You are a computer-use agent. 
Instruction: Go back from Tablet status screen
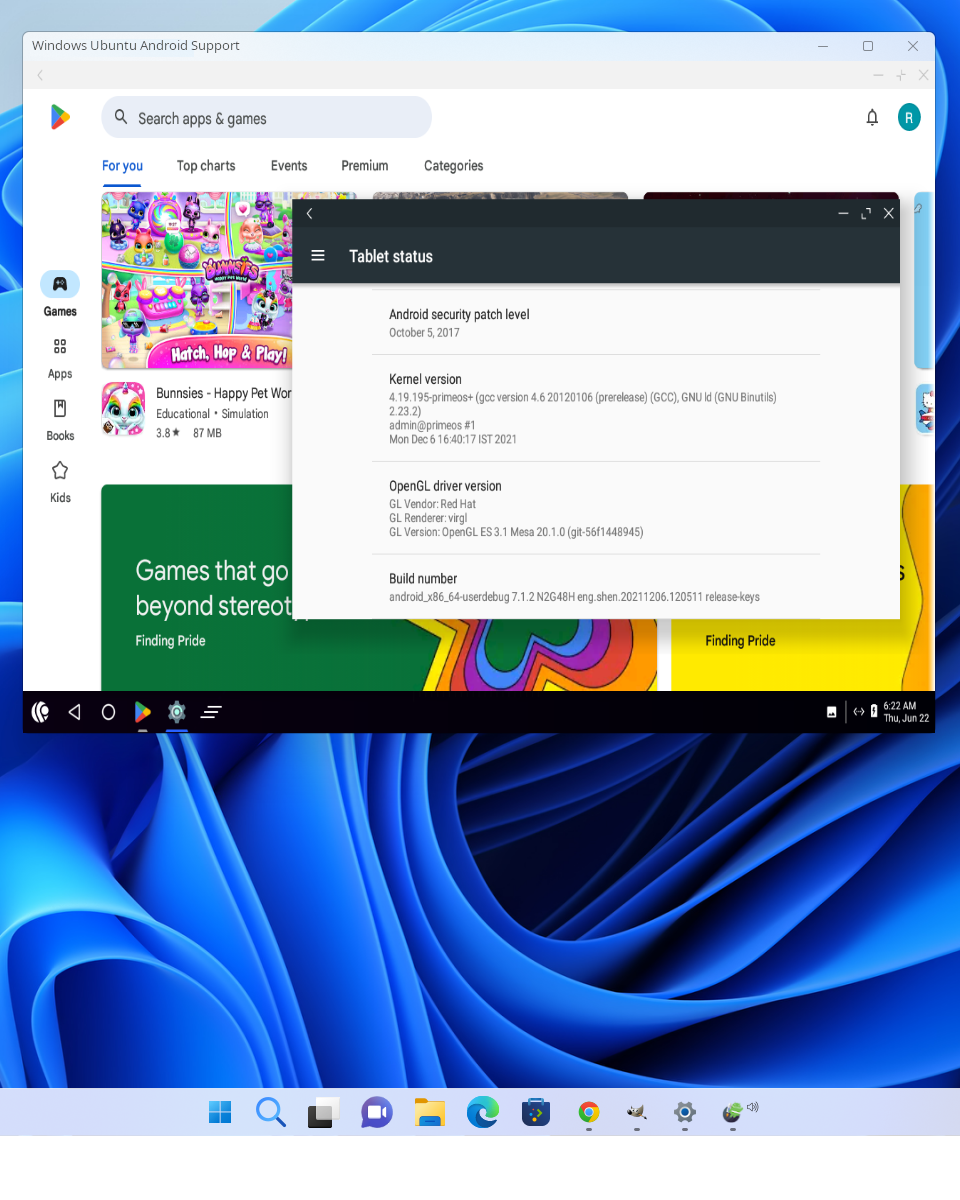click(x=309, y=213)
